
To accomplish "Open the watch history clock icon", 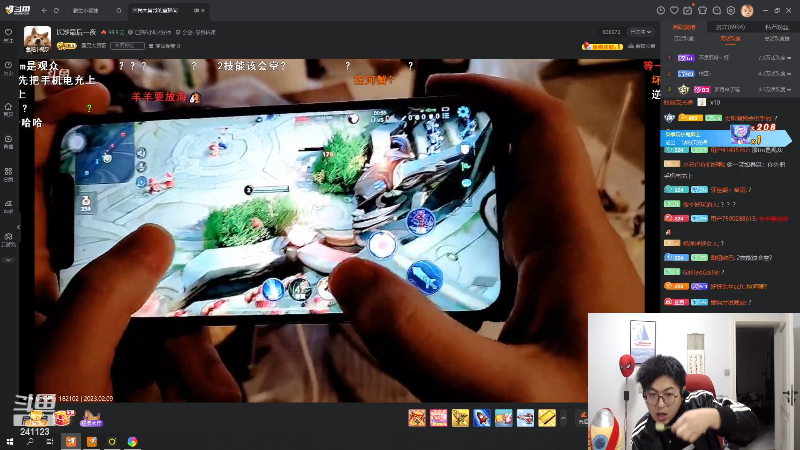I will point(661,10).
